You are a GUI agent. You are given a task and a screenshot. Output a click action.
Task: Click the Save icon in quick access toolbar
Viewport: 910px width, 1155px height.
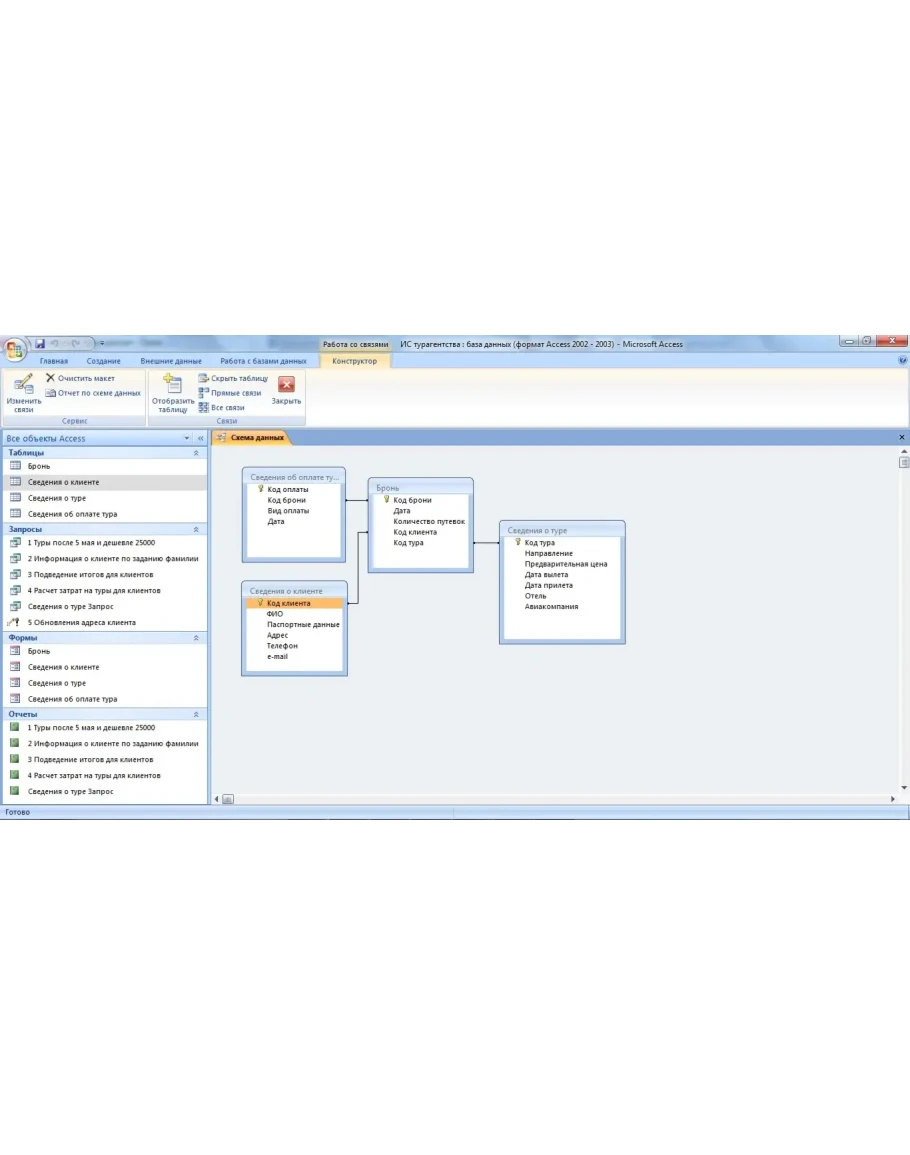[x=39, y=343]
